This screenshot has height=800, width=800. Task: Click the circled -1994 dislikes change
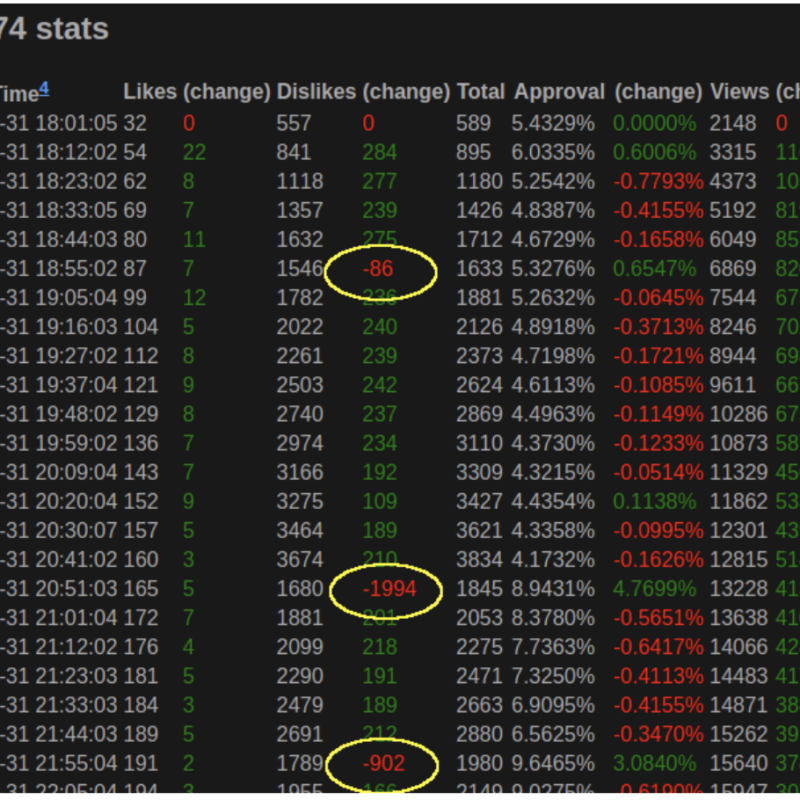pyautogui.click(x=386, y=590)
